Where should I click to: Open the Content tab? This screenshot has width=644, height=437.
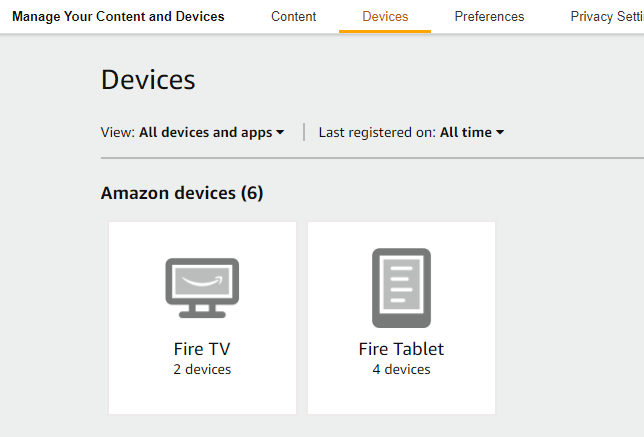[x=294, y=16]
